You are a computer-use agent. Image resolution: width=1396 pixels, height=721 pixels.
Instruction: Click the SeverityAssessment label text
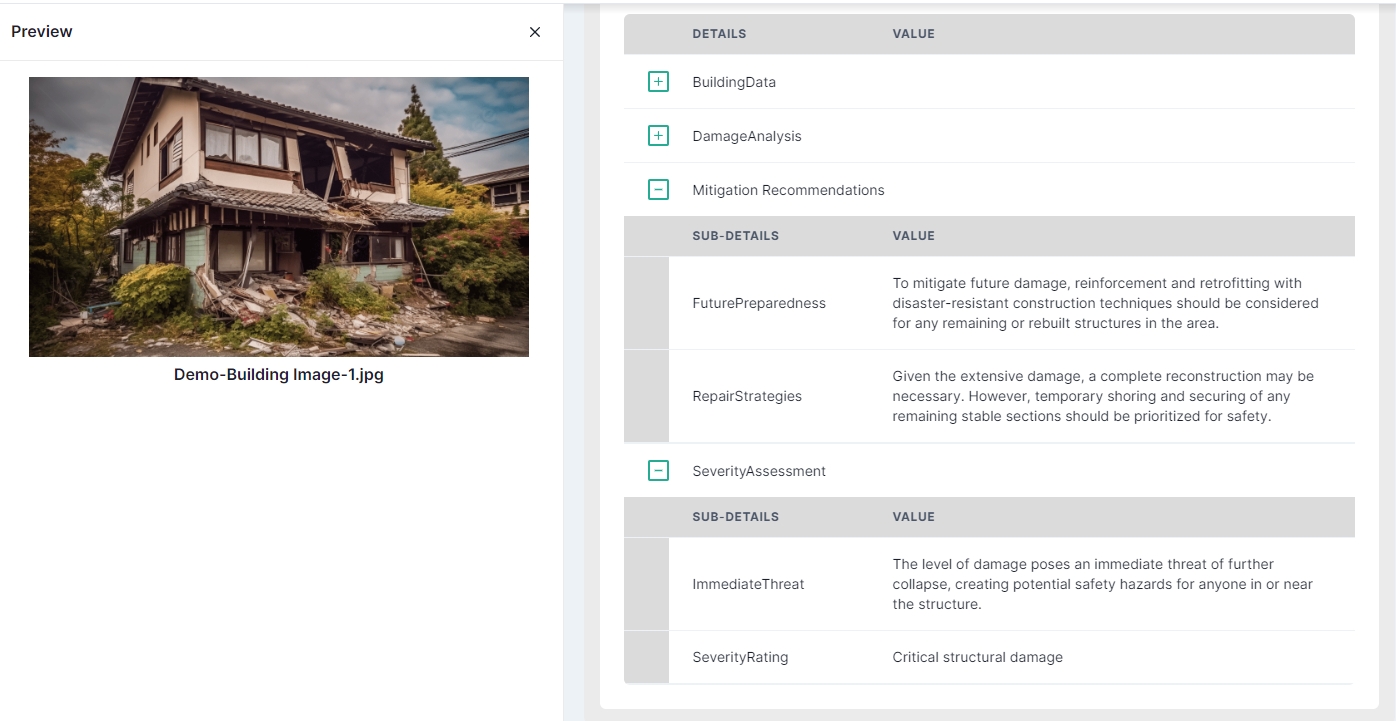759,471
